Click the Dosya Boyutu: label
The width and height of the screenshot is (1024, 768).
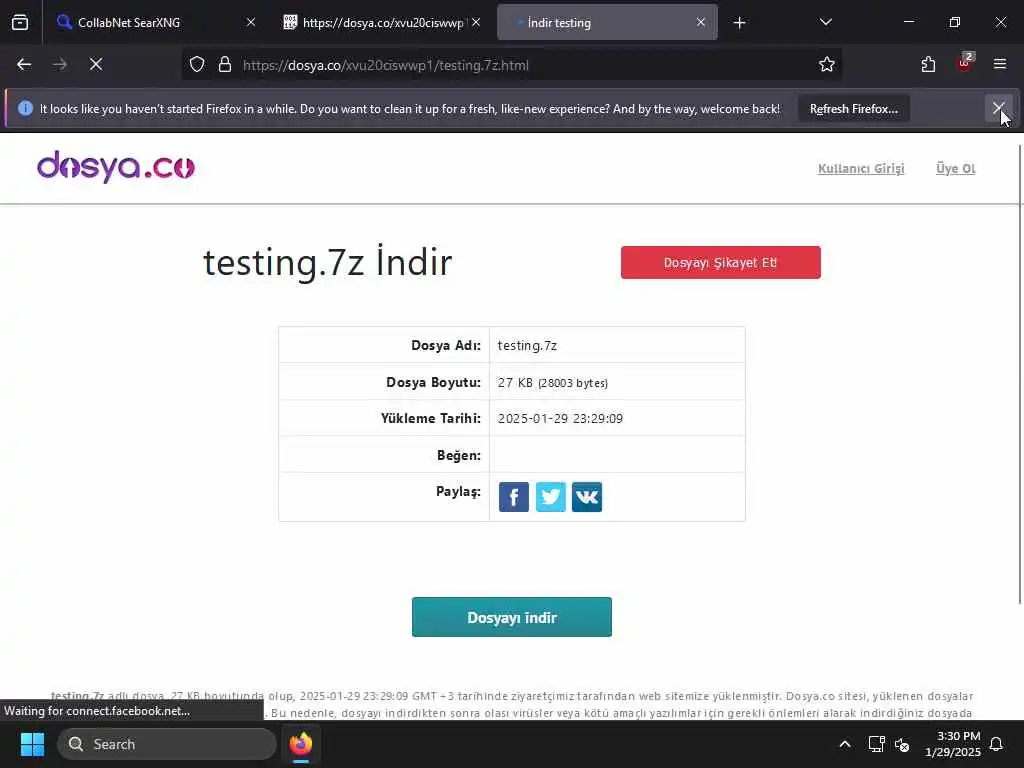tap(434, 383)
